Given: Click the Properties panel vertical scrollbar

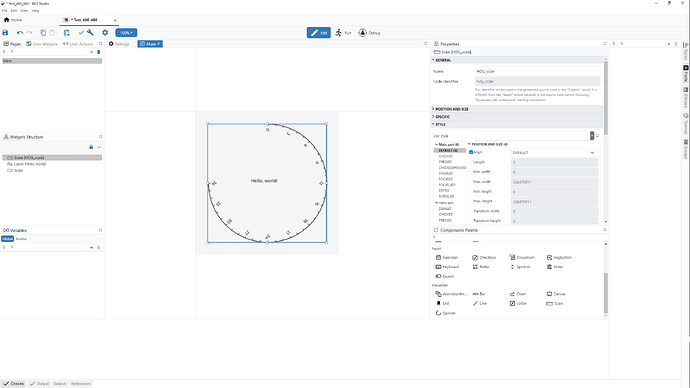Looking at the screenshot, I should point(606,98).
